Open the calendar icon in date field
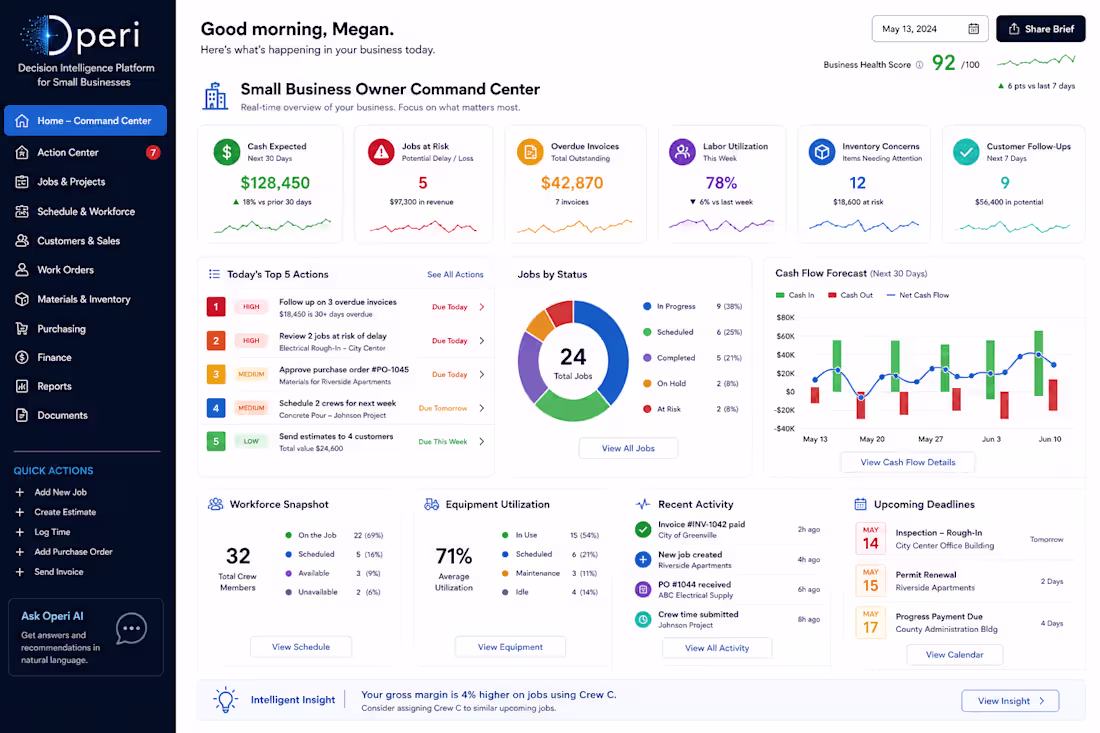 point(974,29)
